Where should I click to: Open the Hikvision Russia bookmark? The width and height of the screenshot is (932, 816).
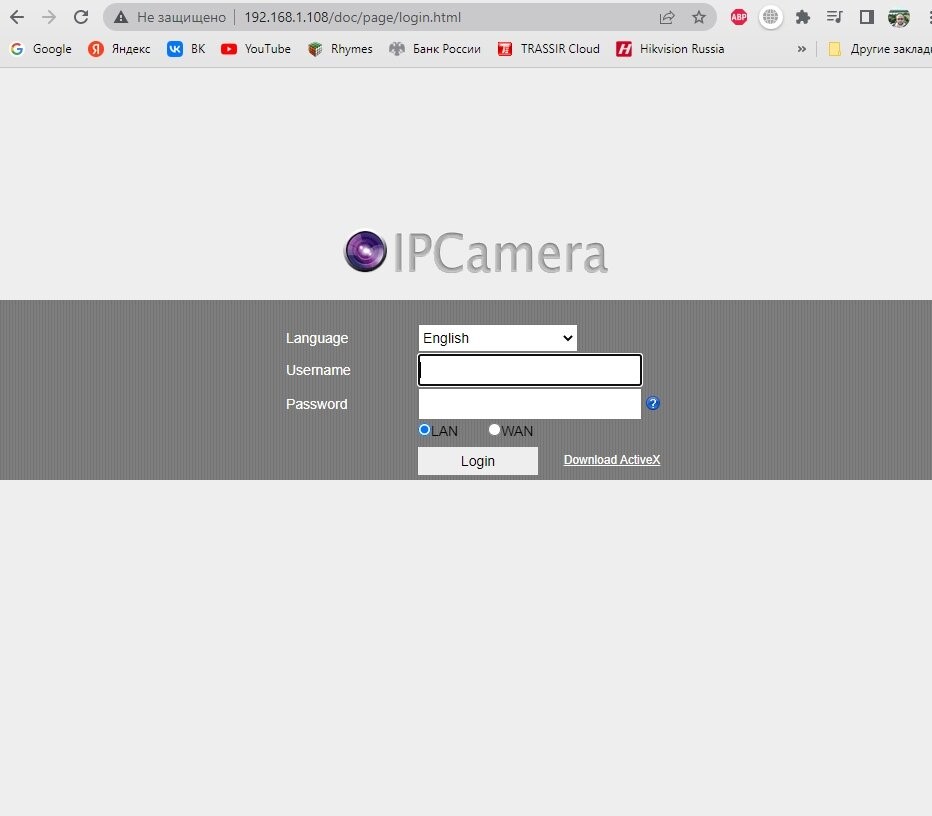coord(670,49)
